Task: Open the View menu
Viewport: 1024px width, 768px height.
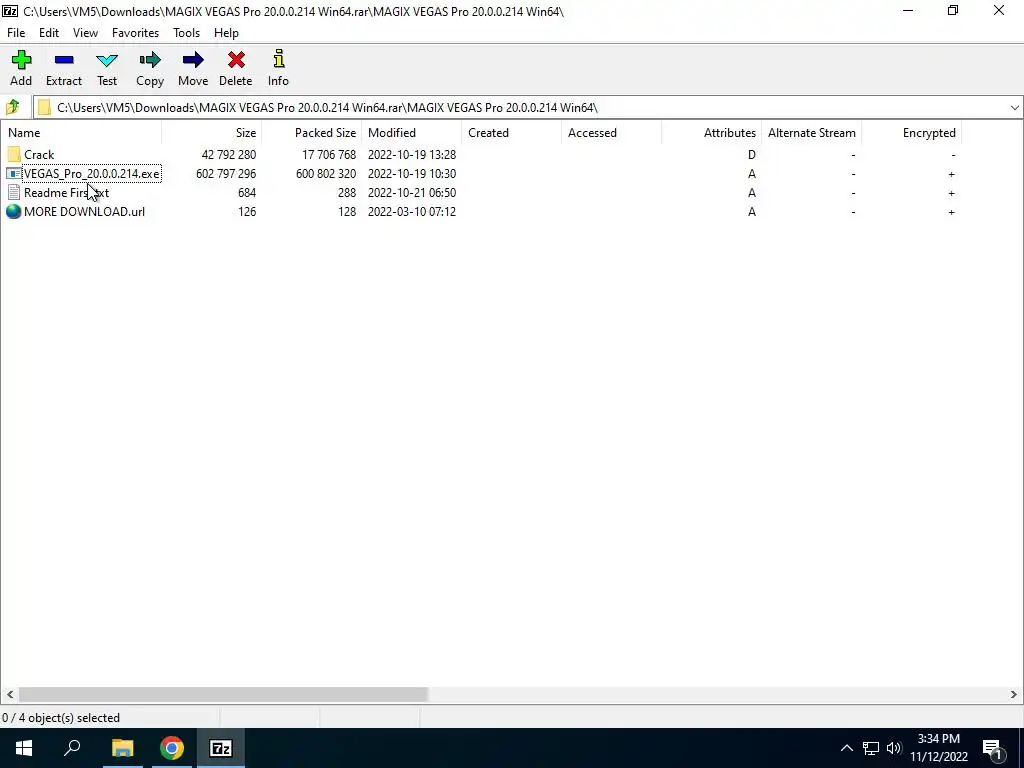Action: point(85,33)
